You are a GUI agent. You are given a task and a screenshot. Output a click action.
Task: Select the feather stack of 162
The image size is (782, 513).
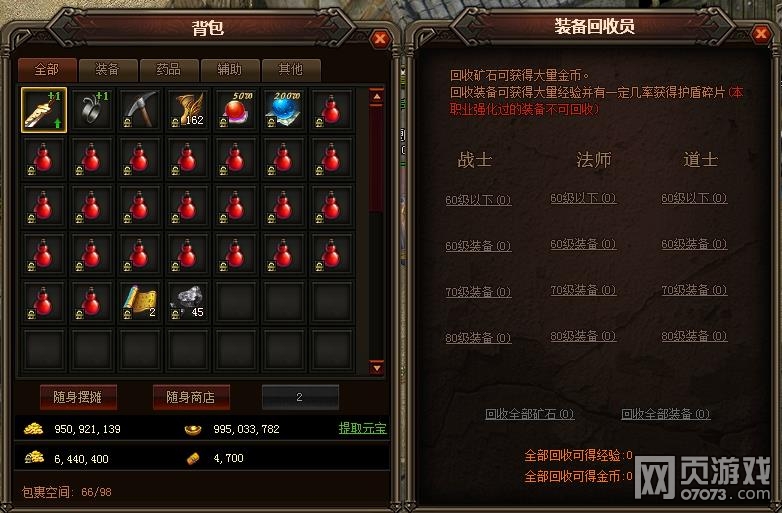[188, 110]
